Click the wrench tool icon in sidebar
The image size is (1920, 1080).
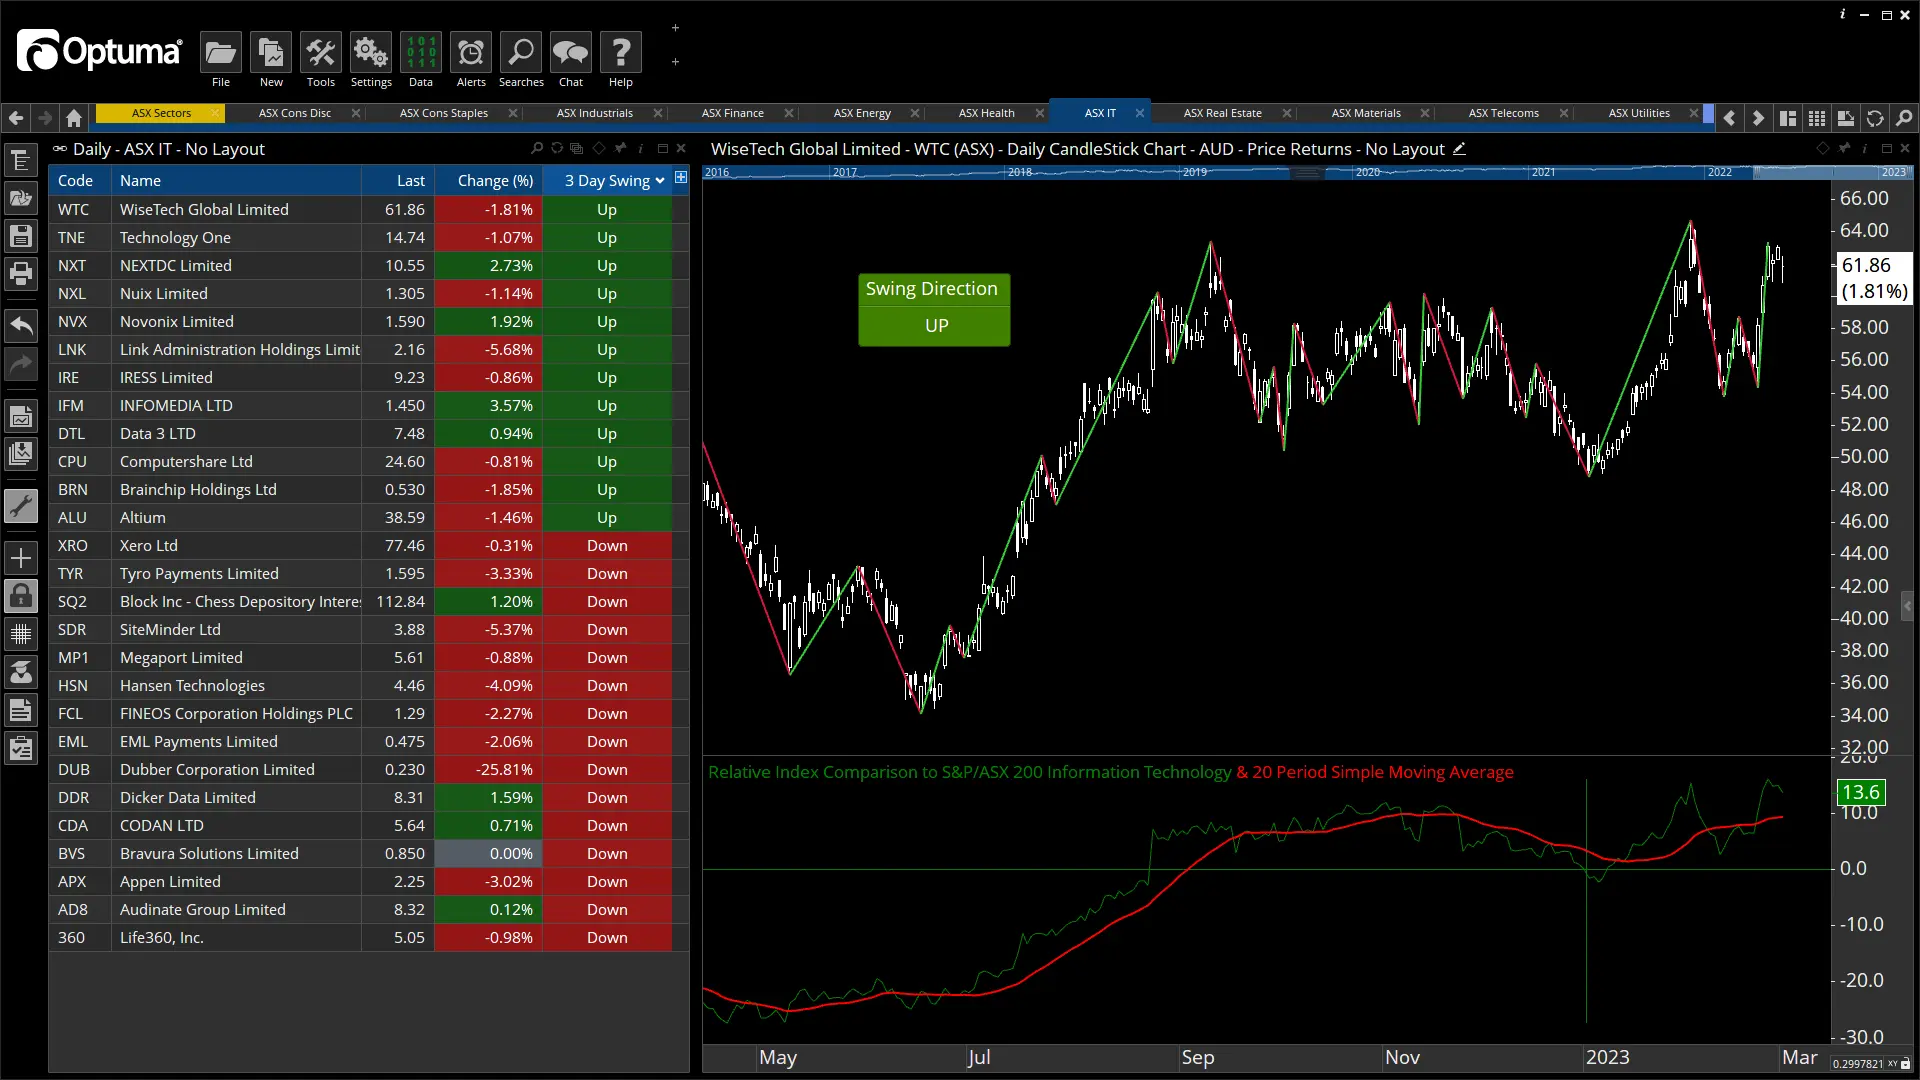pos(21,506)
